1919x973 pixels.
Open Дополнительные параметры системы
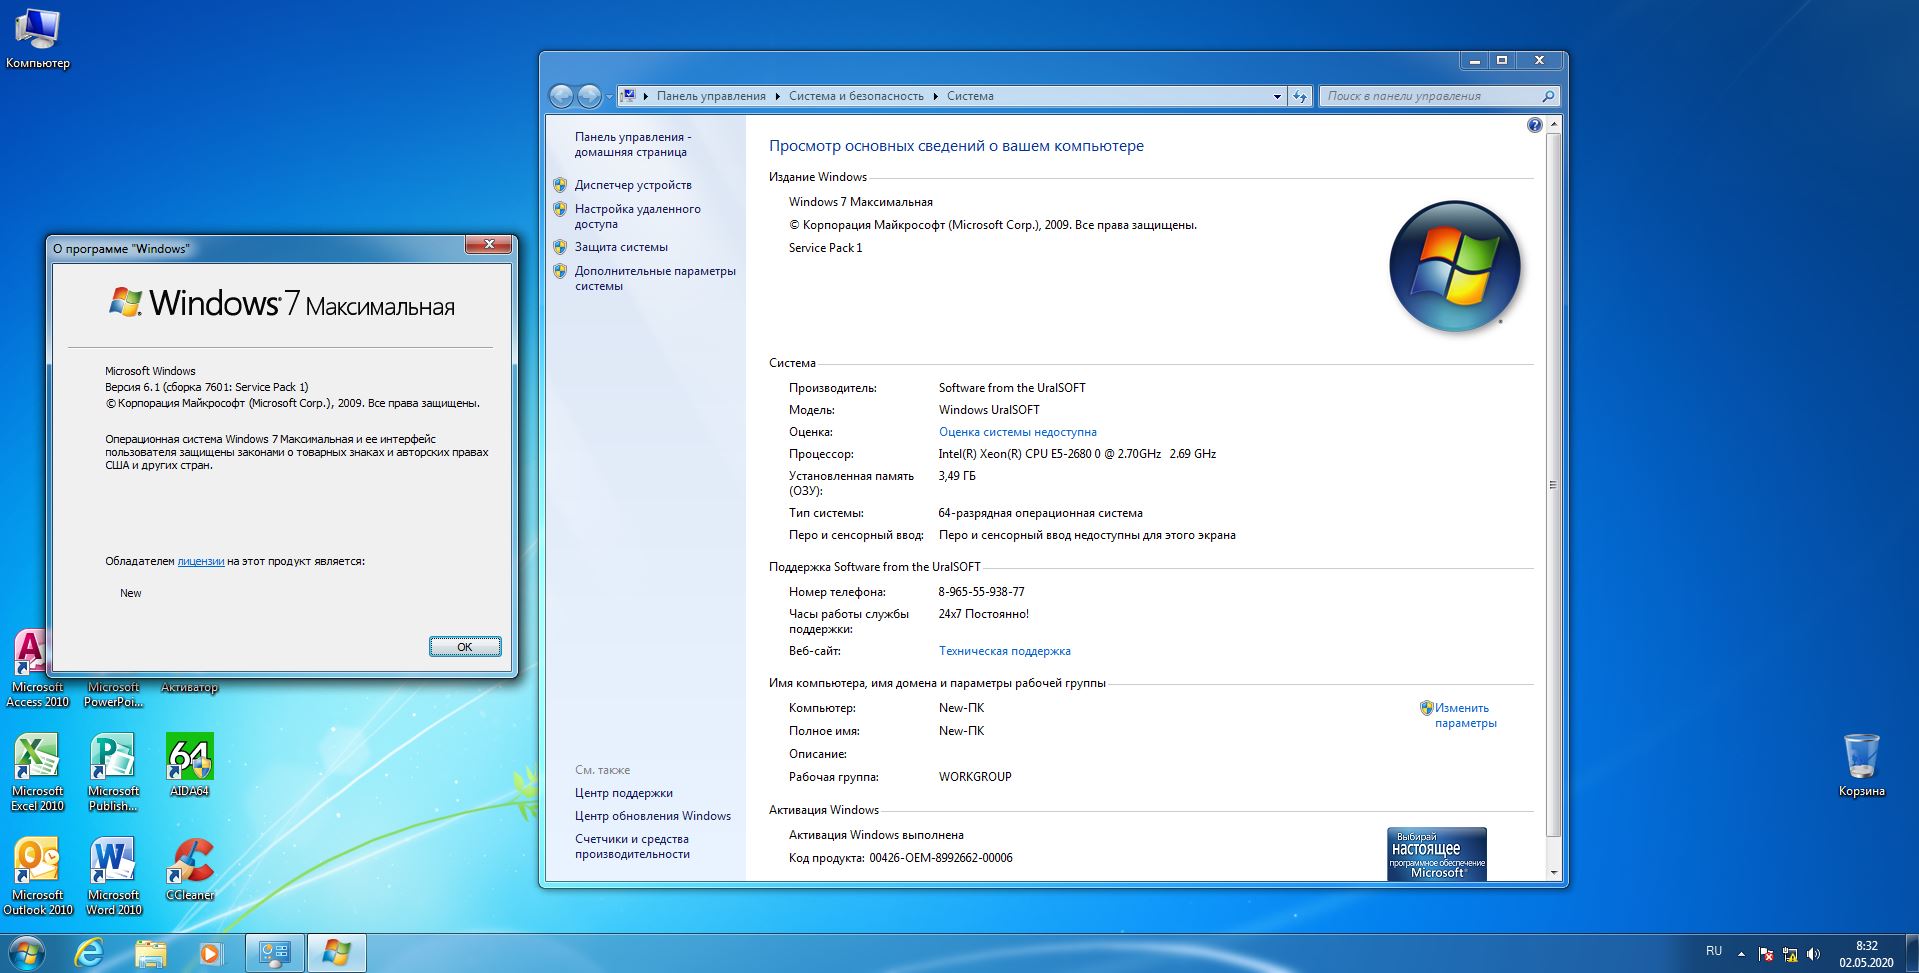pyautogui.click(x=655, y=278)
